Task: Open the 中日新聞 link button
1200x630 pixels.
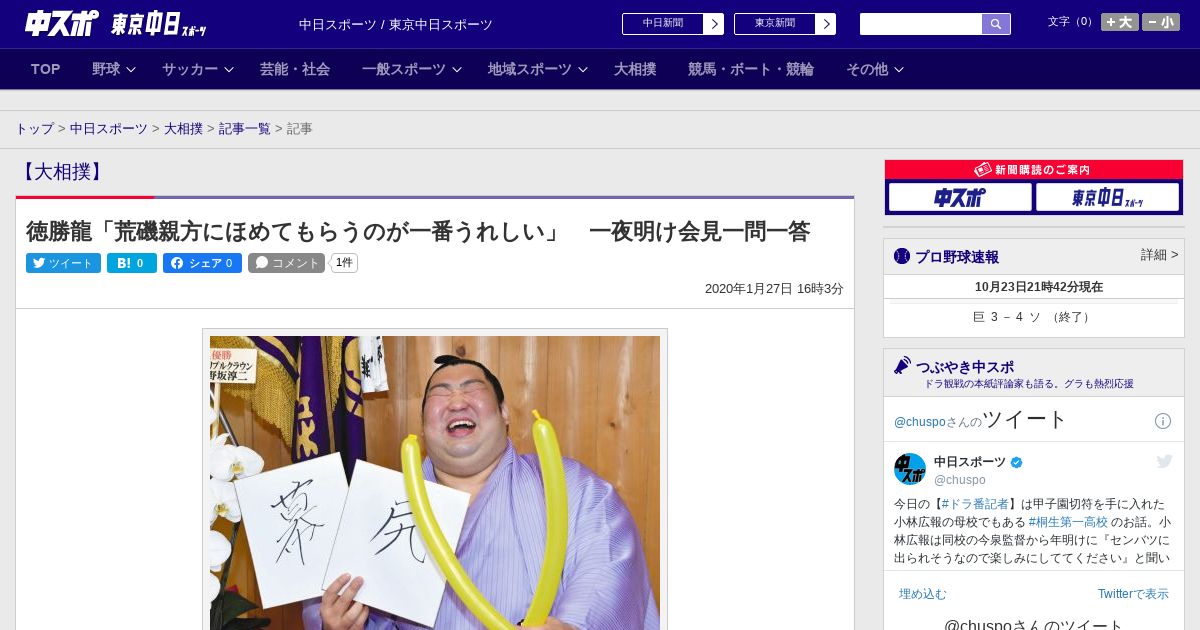Action: (673, 24)
